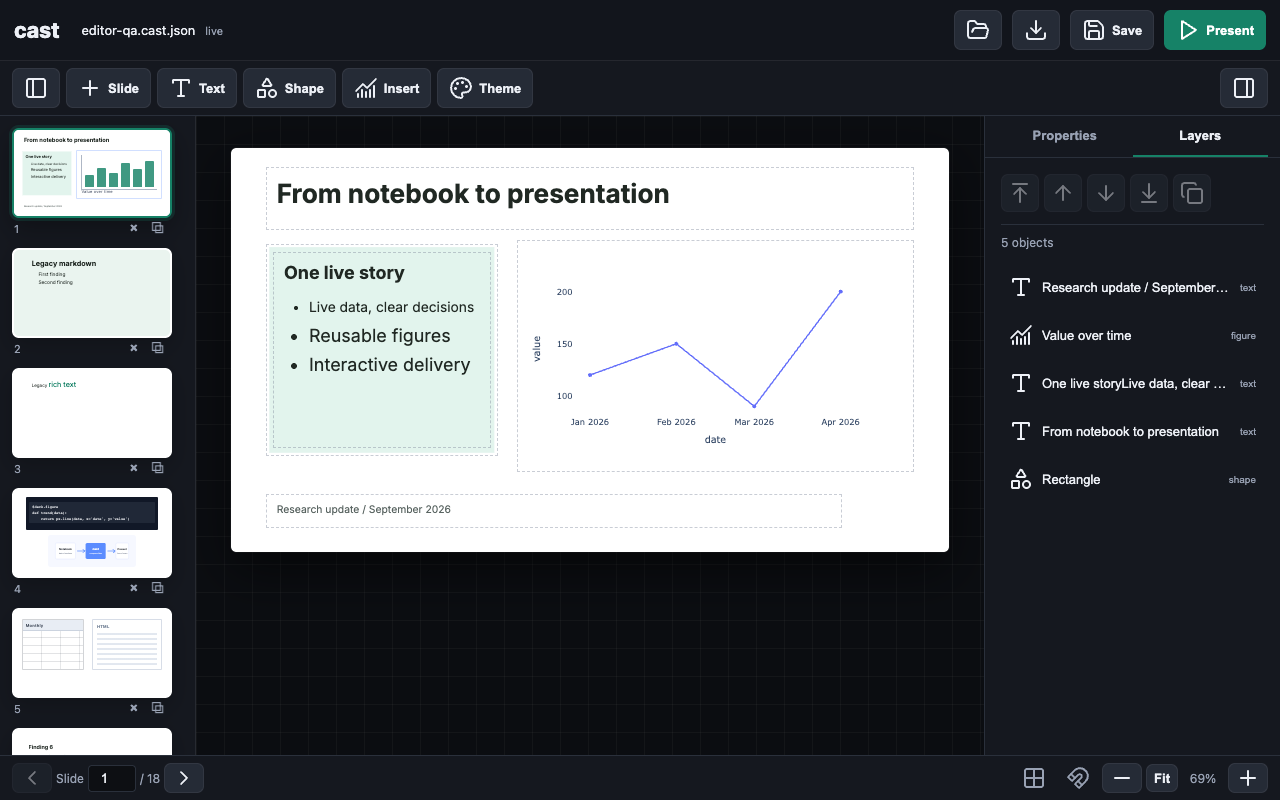Select From notebook to presentation layer
The width and height of the screenshot is (1280, 800).
pyautogui.click(x=1133, y=431)
